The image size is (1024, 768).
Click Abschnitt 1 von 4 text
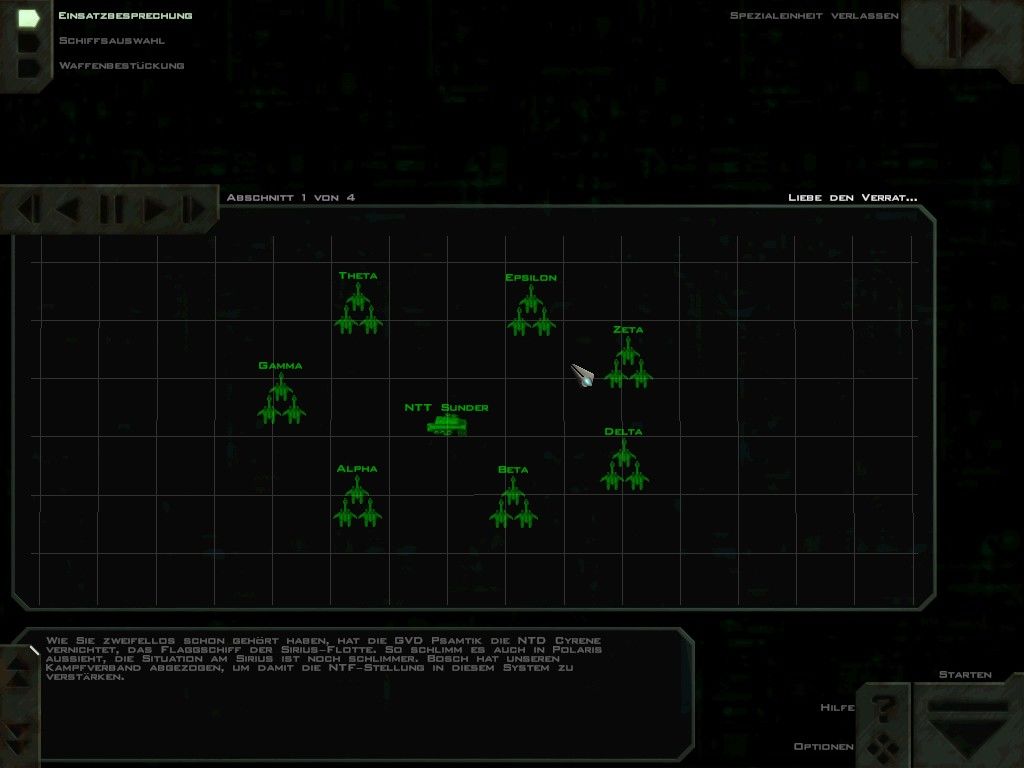(x=291, y=197)
